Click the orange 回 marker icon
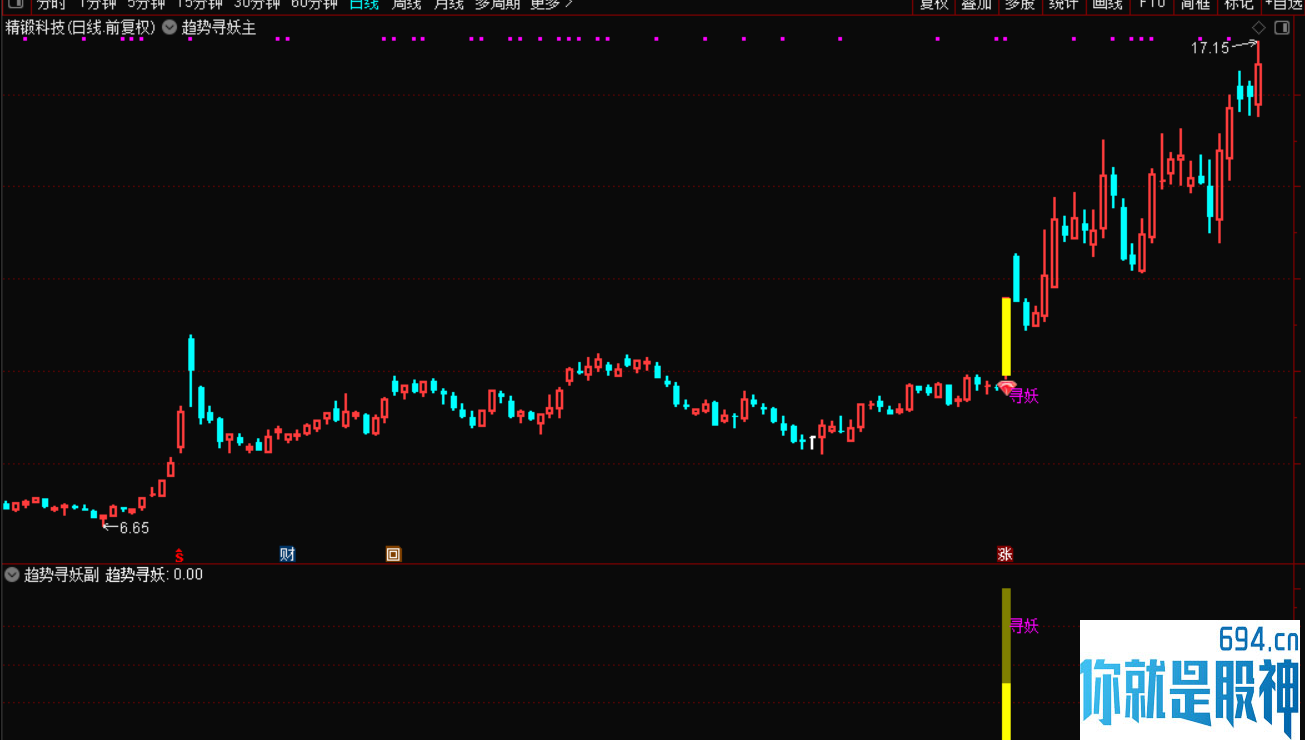 coord(393,554)
